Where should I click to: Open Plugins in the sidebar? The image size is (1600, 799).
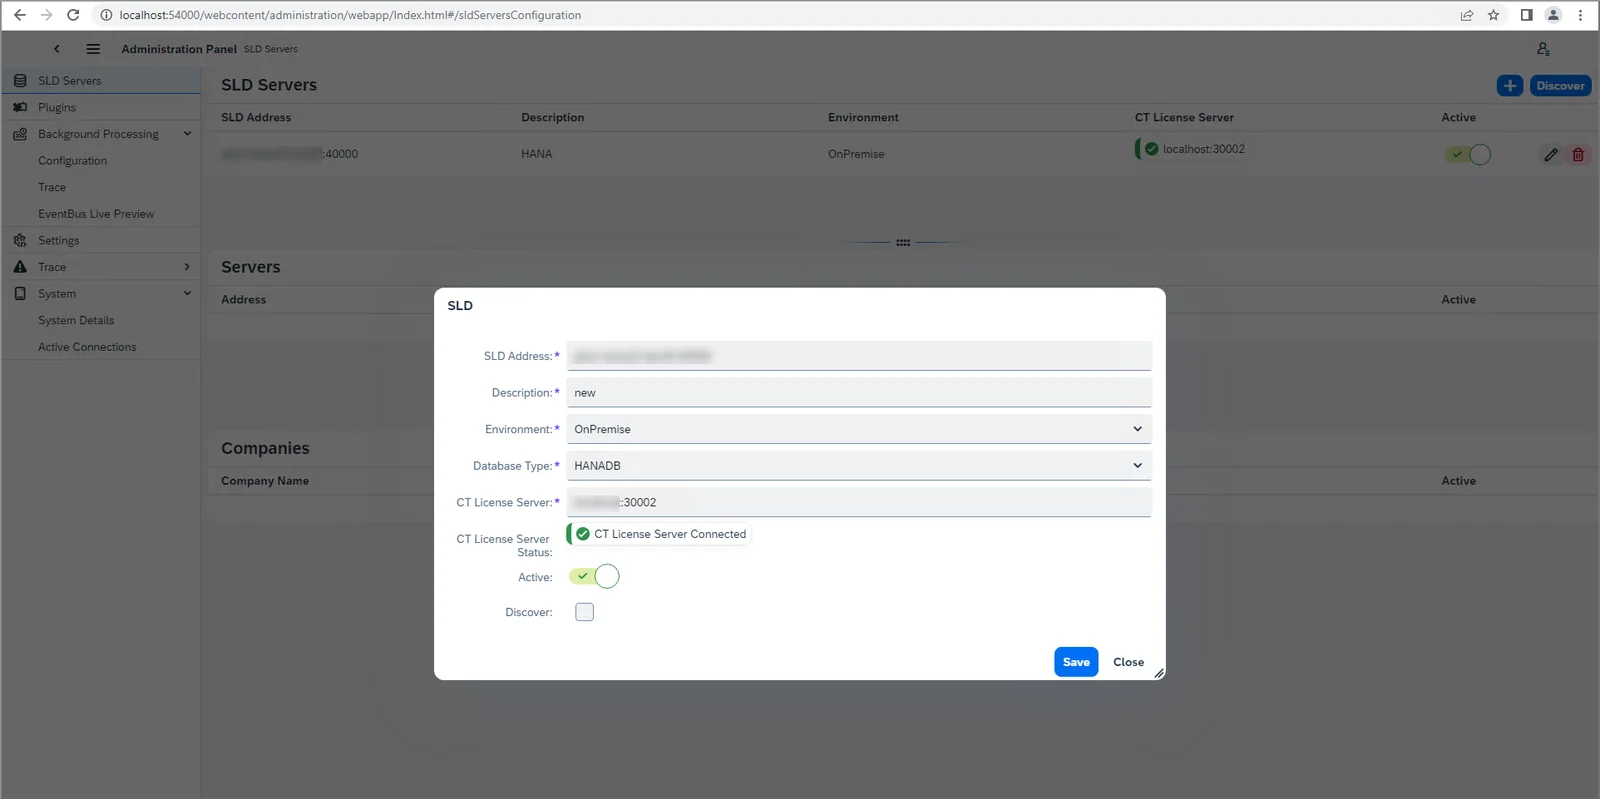101,107
